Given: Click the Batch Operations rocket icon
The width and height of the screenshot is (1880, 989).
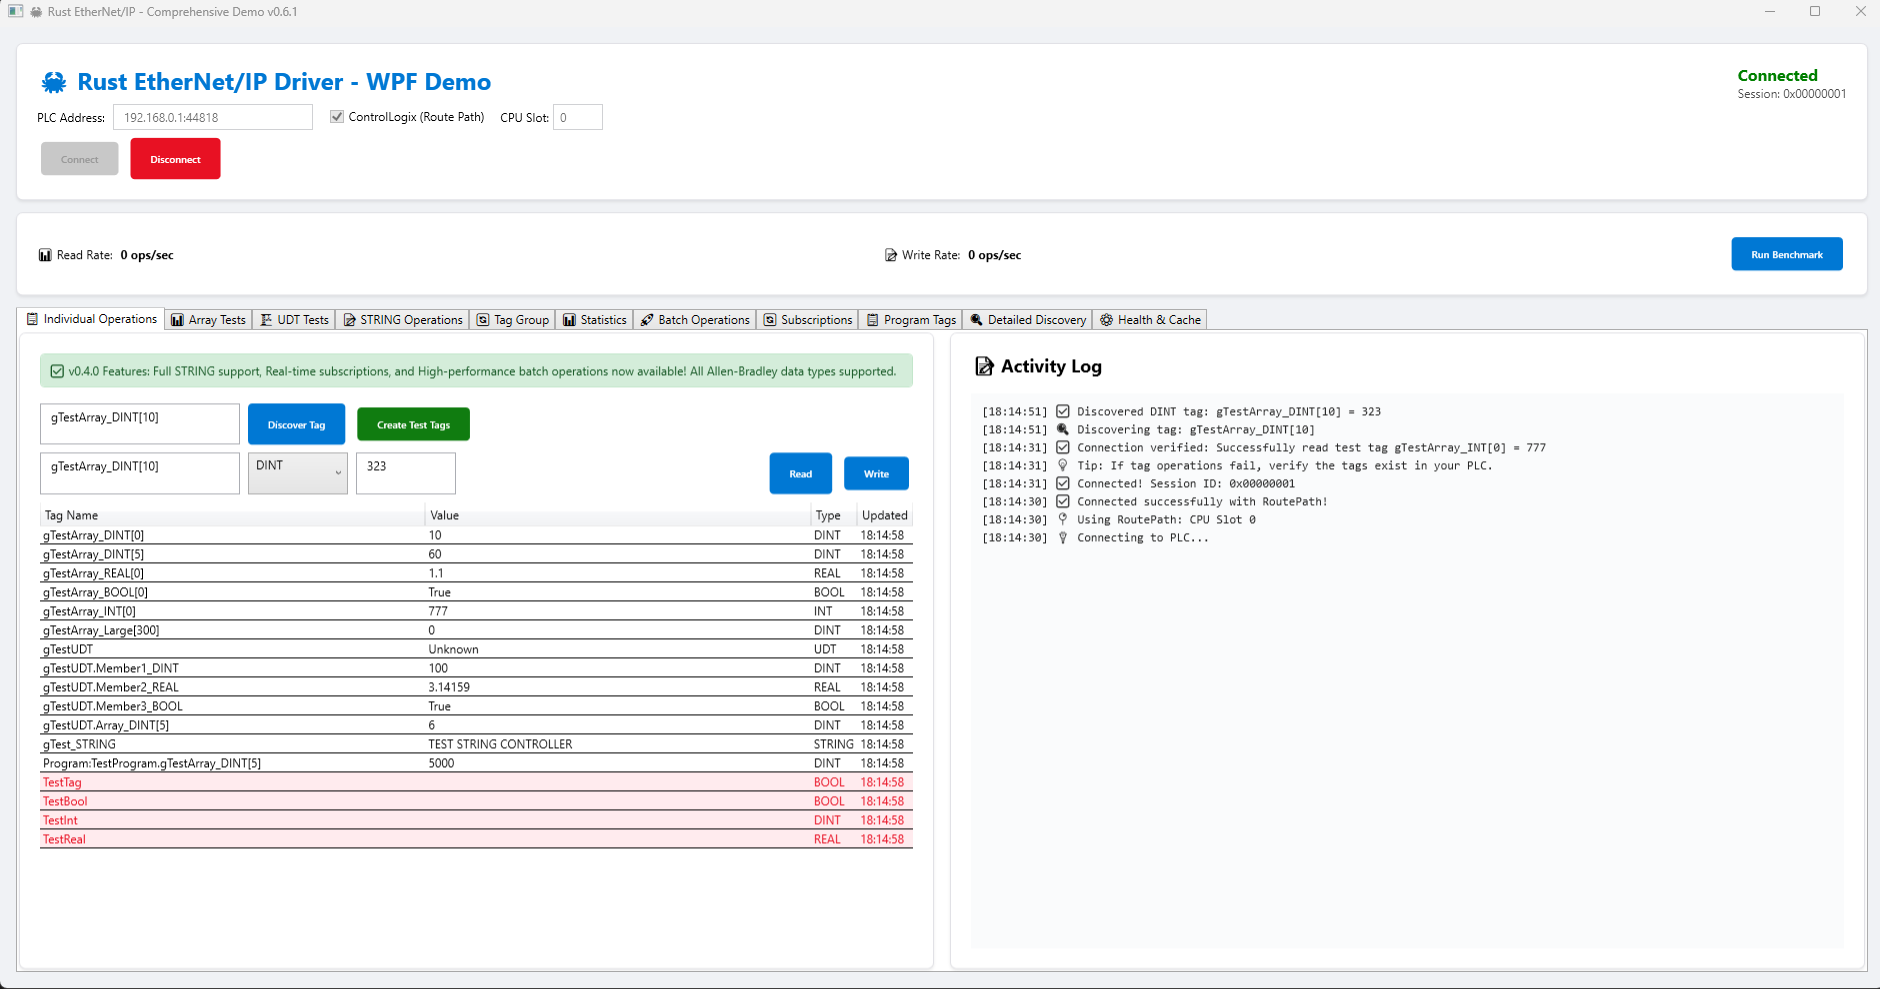Looking at the screenshot, I should [x=647, y=320].
